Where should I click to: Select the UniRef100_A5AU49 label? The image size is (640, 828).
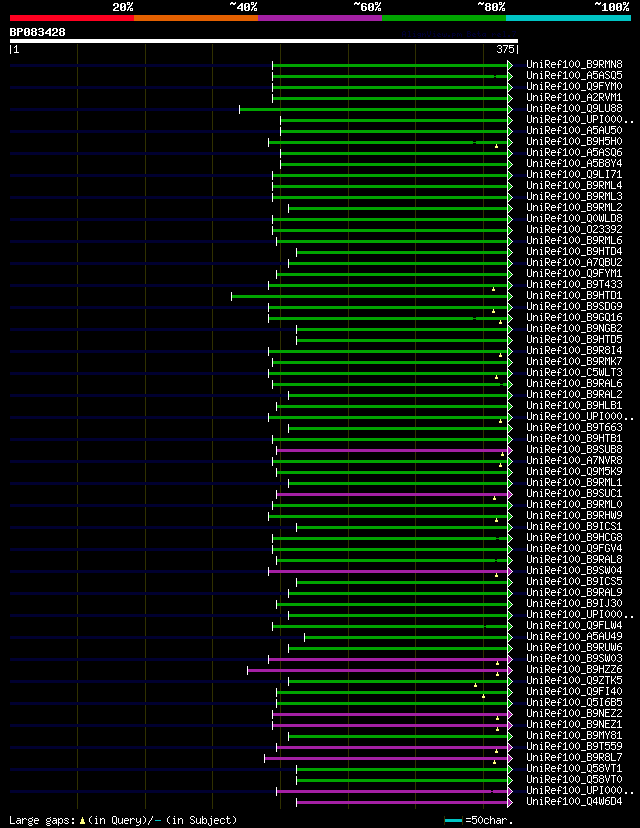click(574, 636)
